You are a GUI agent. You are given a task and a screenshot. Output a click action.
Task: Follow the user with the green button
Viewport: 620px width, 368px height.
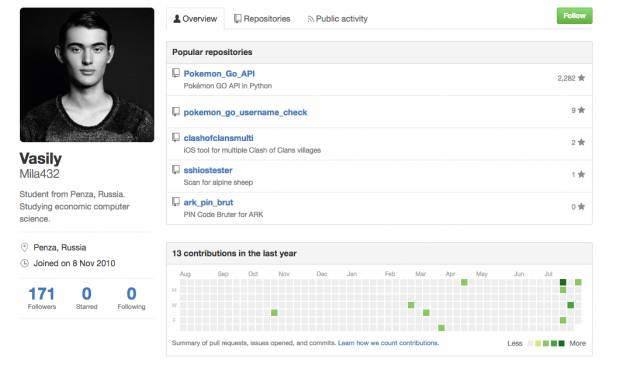[575, 16]
